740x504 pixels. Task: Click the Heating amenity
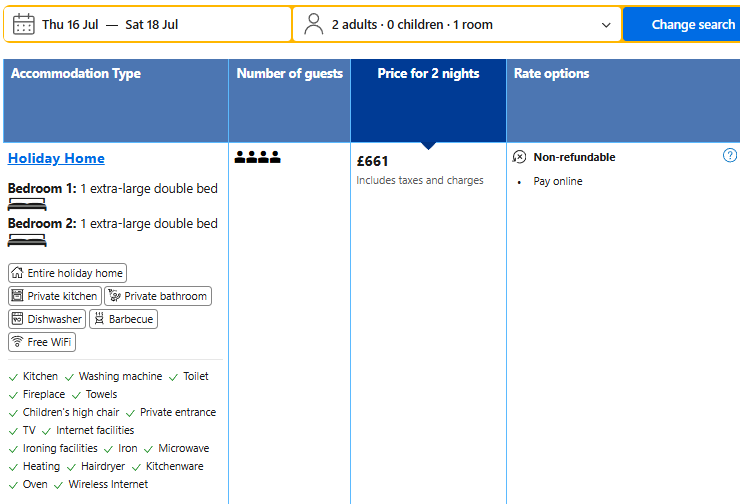coord(42,466)
